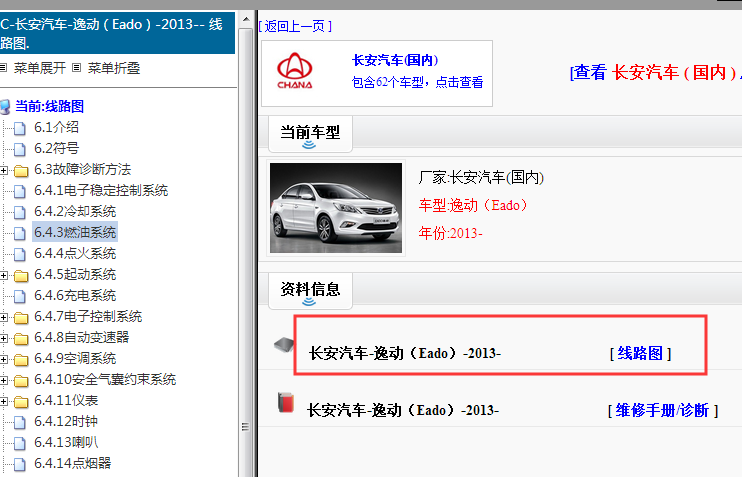This screenshot has height=477, width=742.
Task: Click the folder icon for 6.4.7电子控制系统
Action: coord(21,318)
